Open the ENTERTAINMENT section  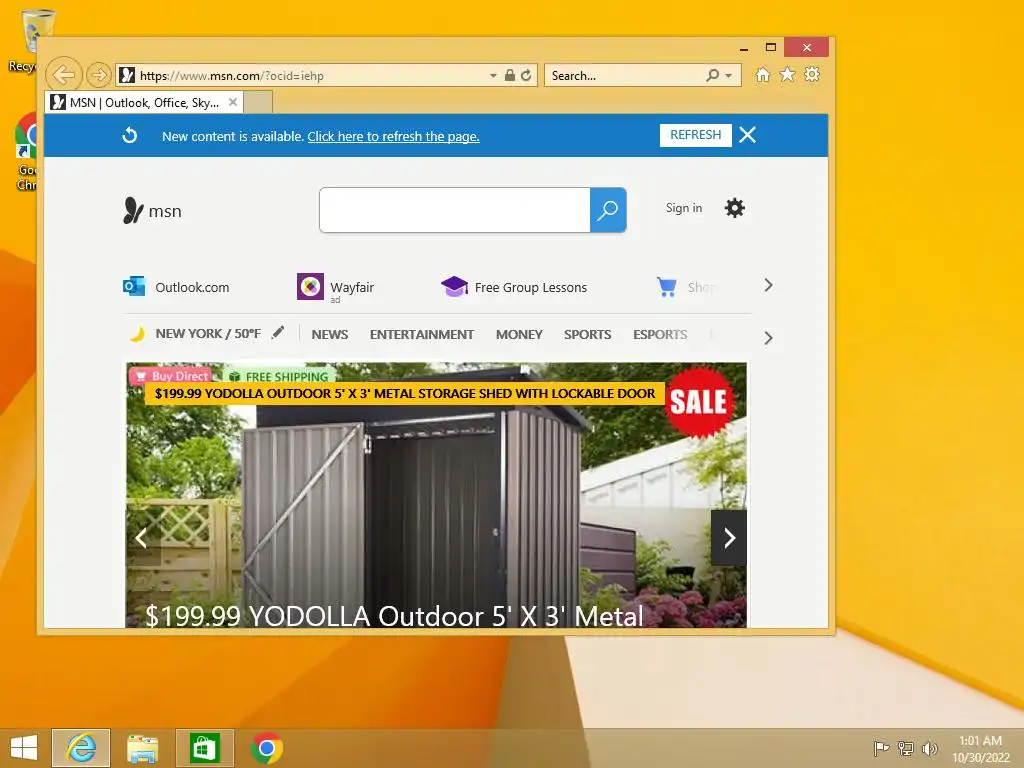coord(422,334)
